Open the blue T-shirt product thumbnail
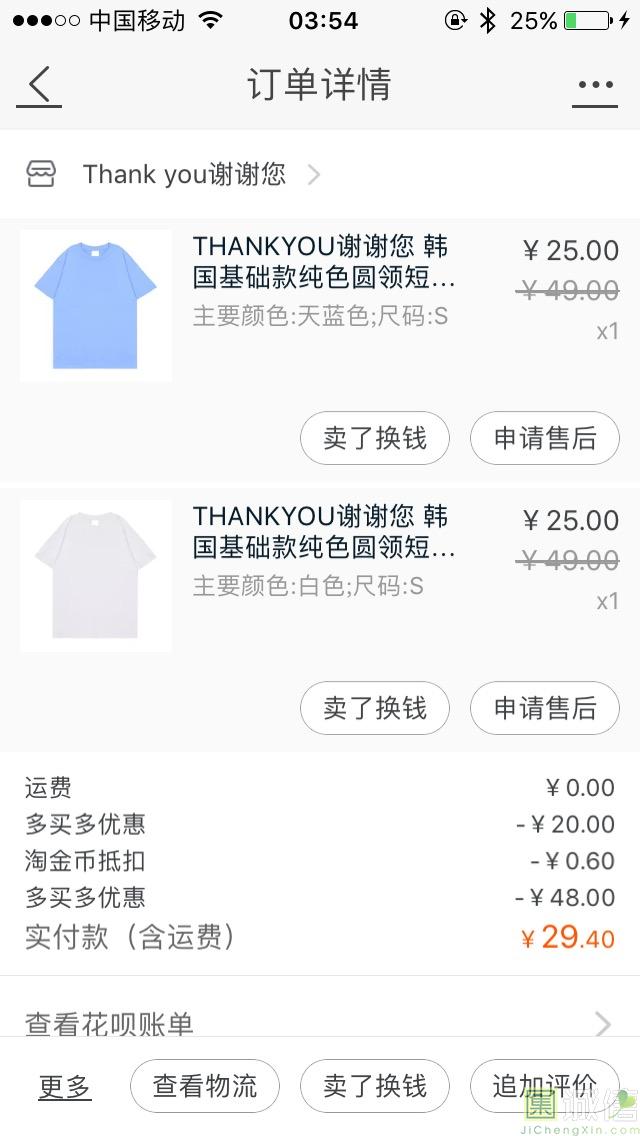The width and height of the screenshot is (640, 1136). pyautogui.click(x=96, y=306)
